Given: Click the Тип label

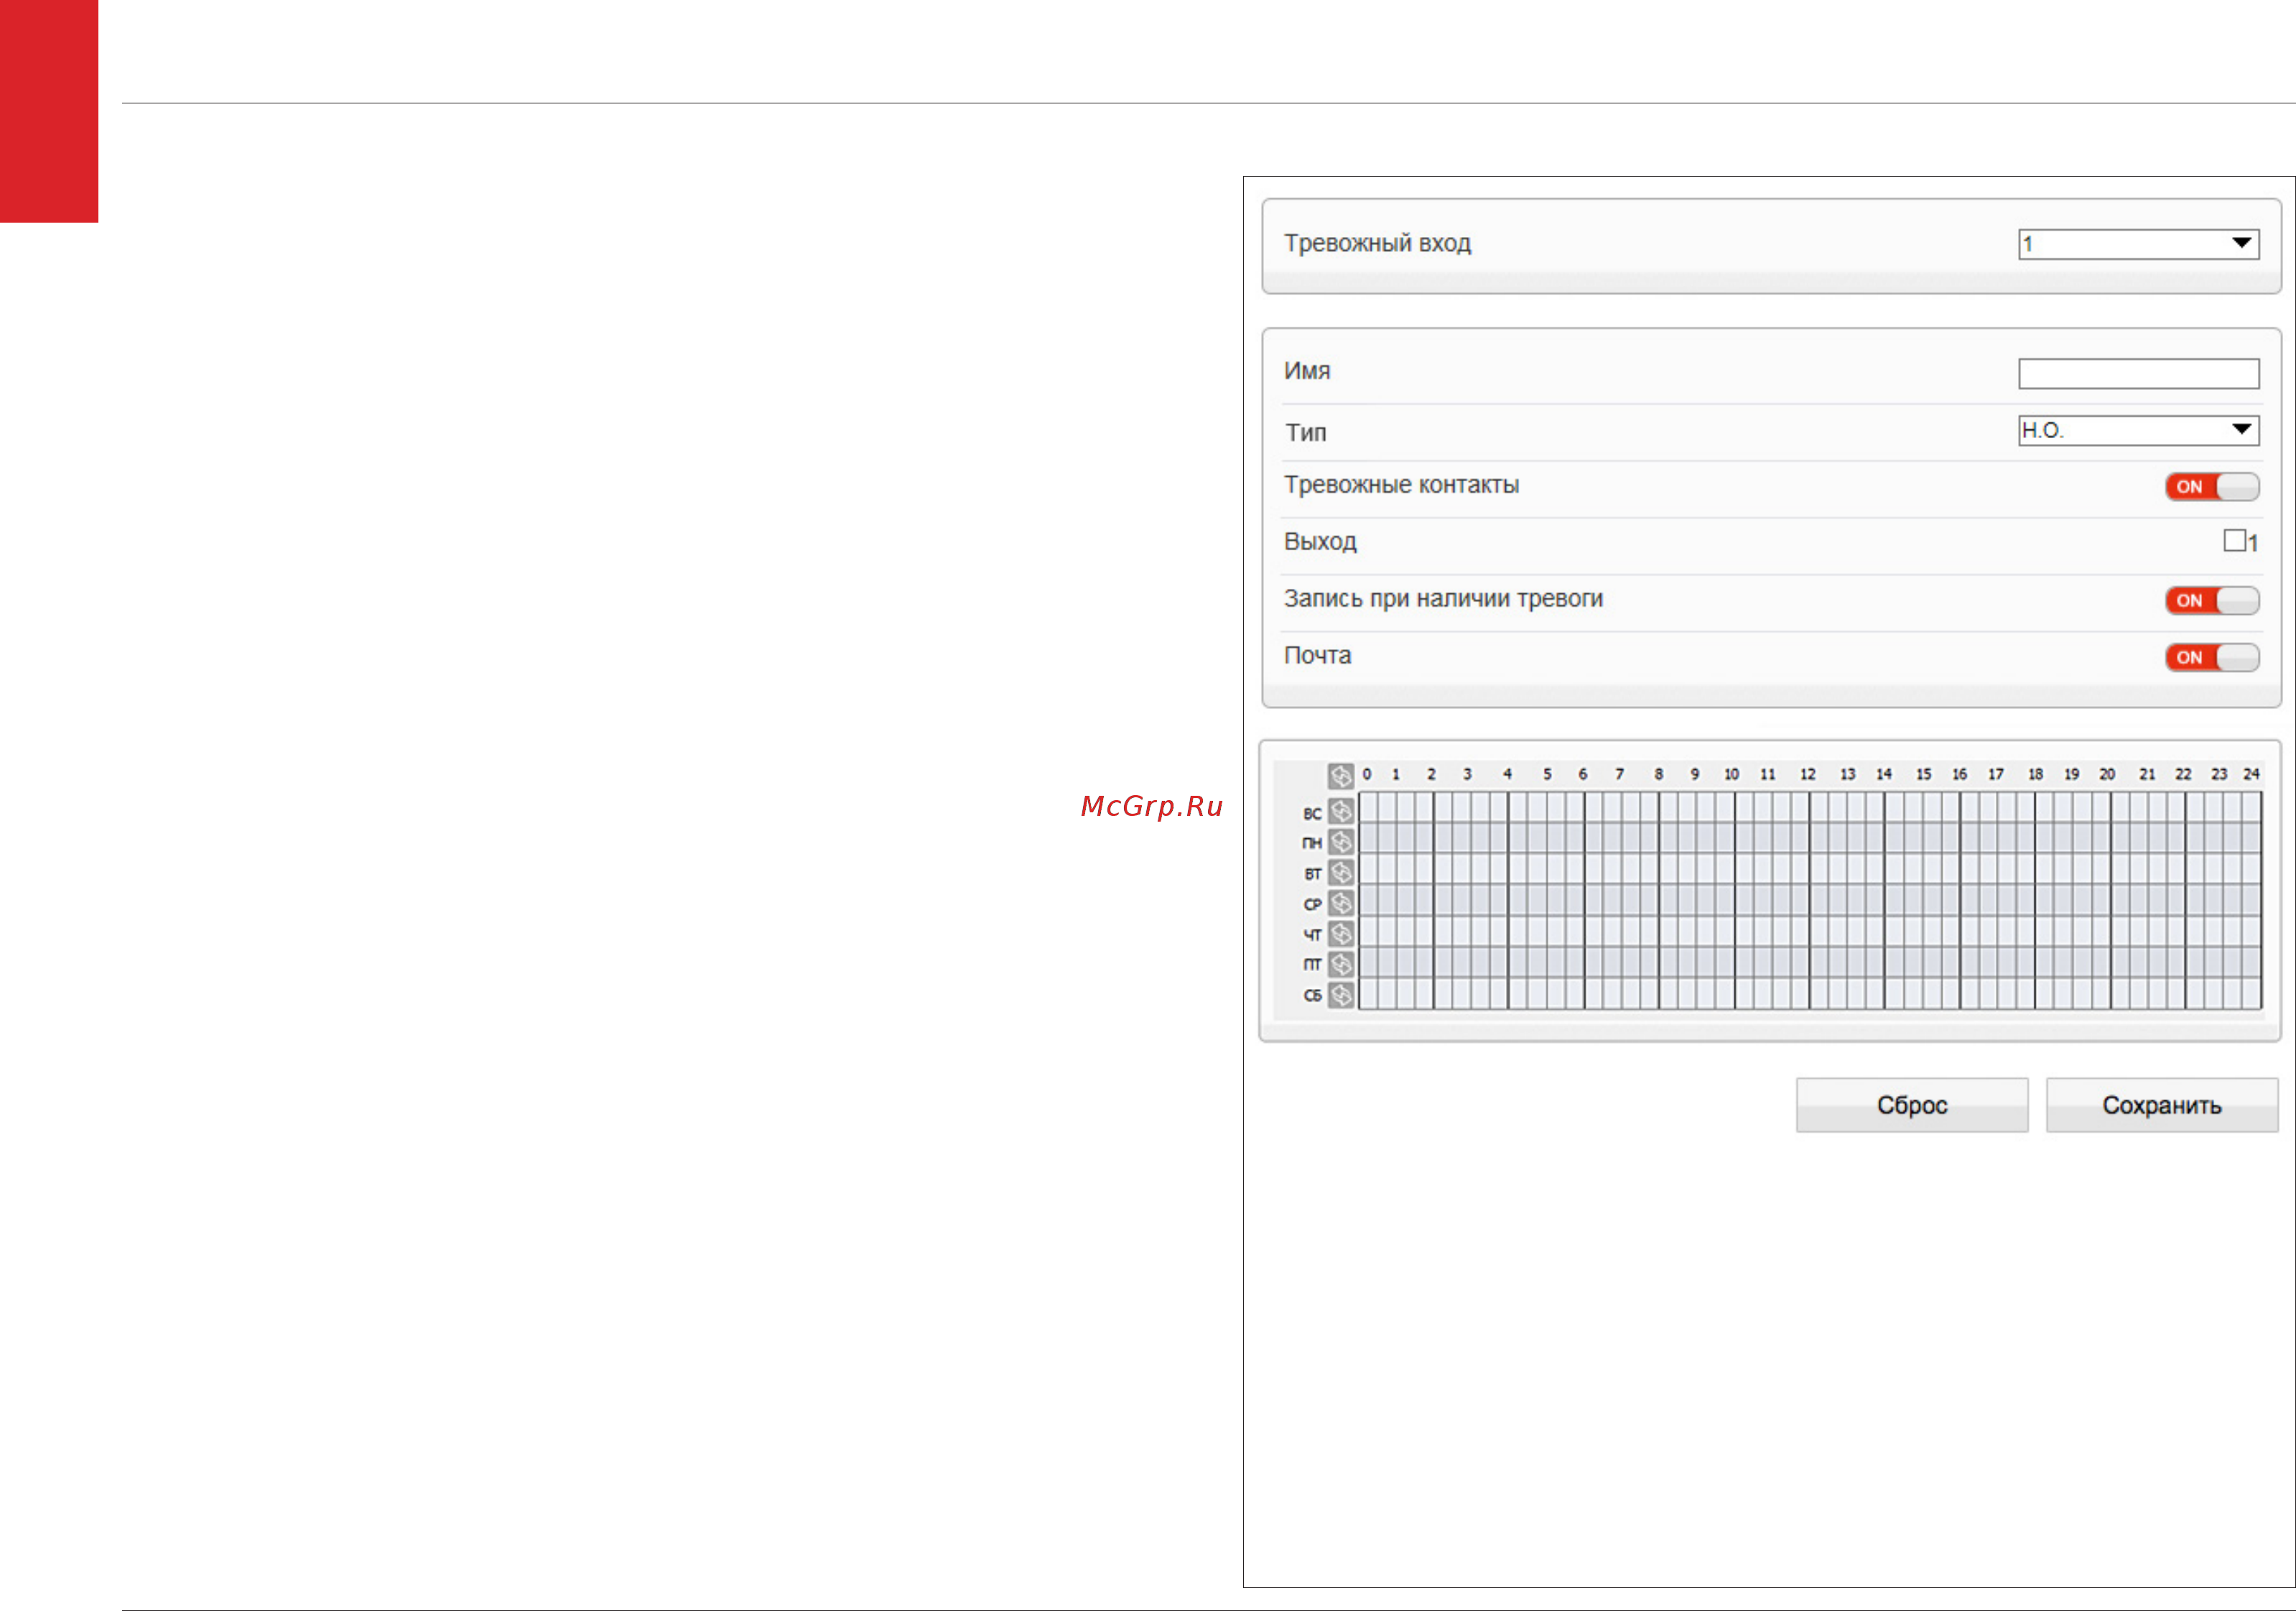Looking at the screenshot, I should click(1305, 432).
